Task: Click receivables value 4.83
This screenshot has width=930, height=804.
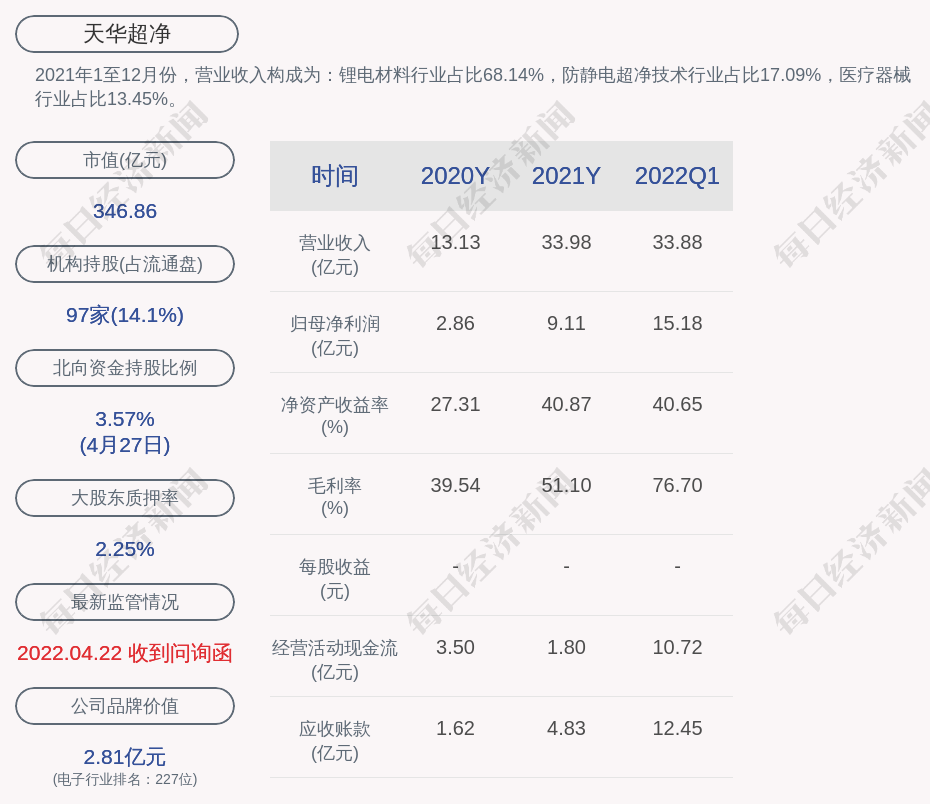Action: (x=566, y=729)
